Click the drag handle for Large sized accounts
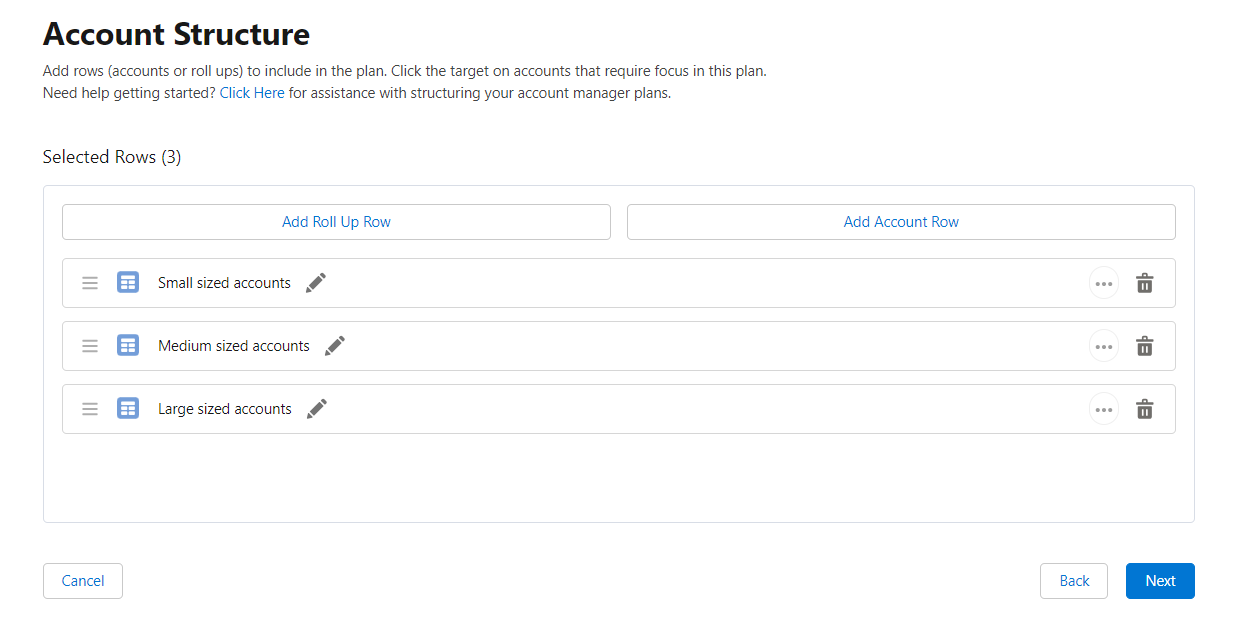 pos(90,409)
